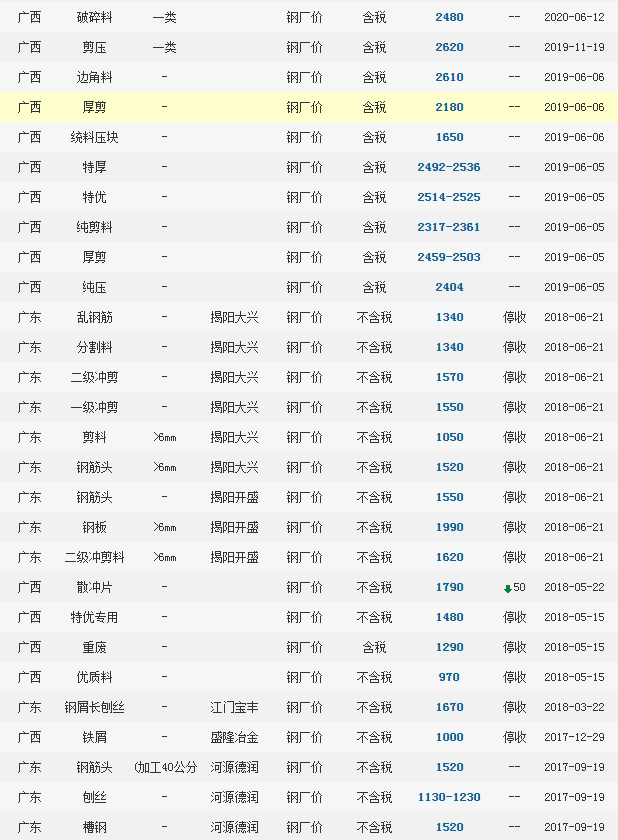Open price link 1650 for 统料压块
The image size is (618, 840).
(x=449, y=137)
